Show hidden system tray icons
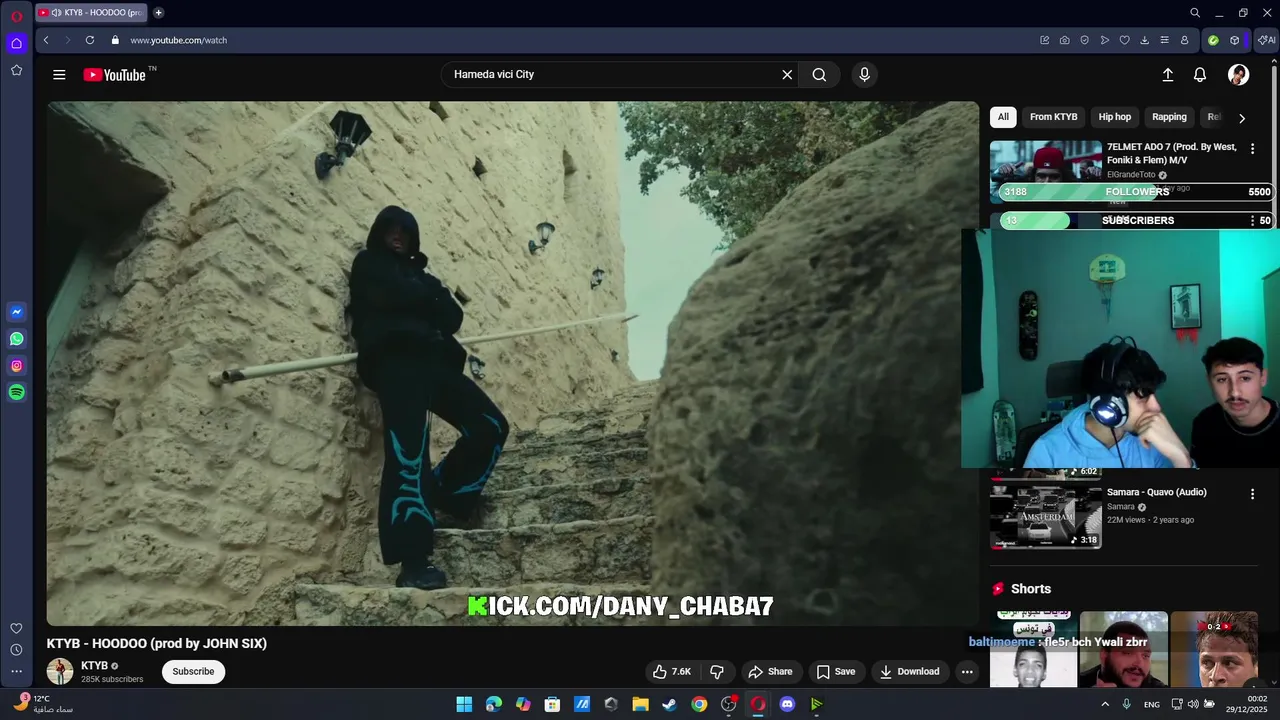 (x=1105, y=704)
